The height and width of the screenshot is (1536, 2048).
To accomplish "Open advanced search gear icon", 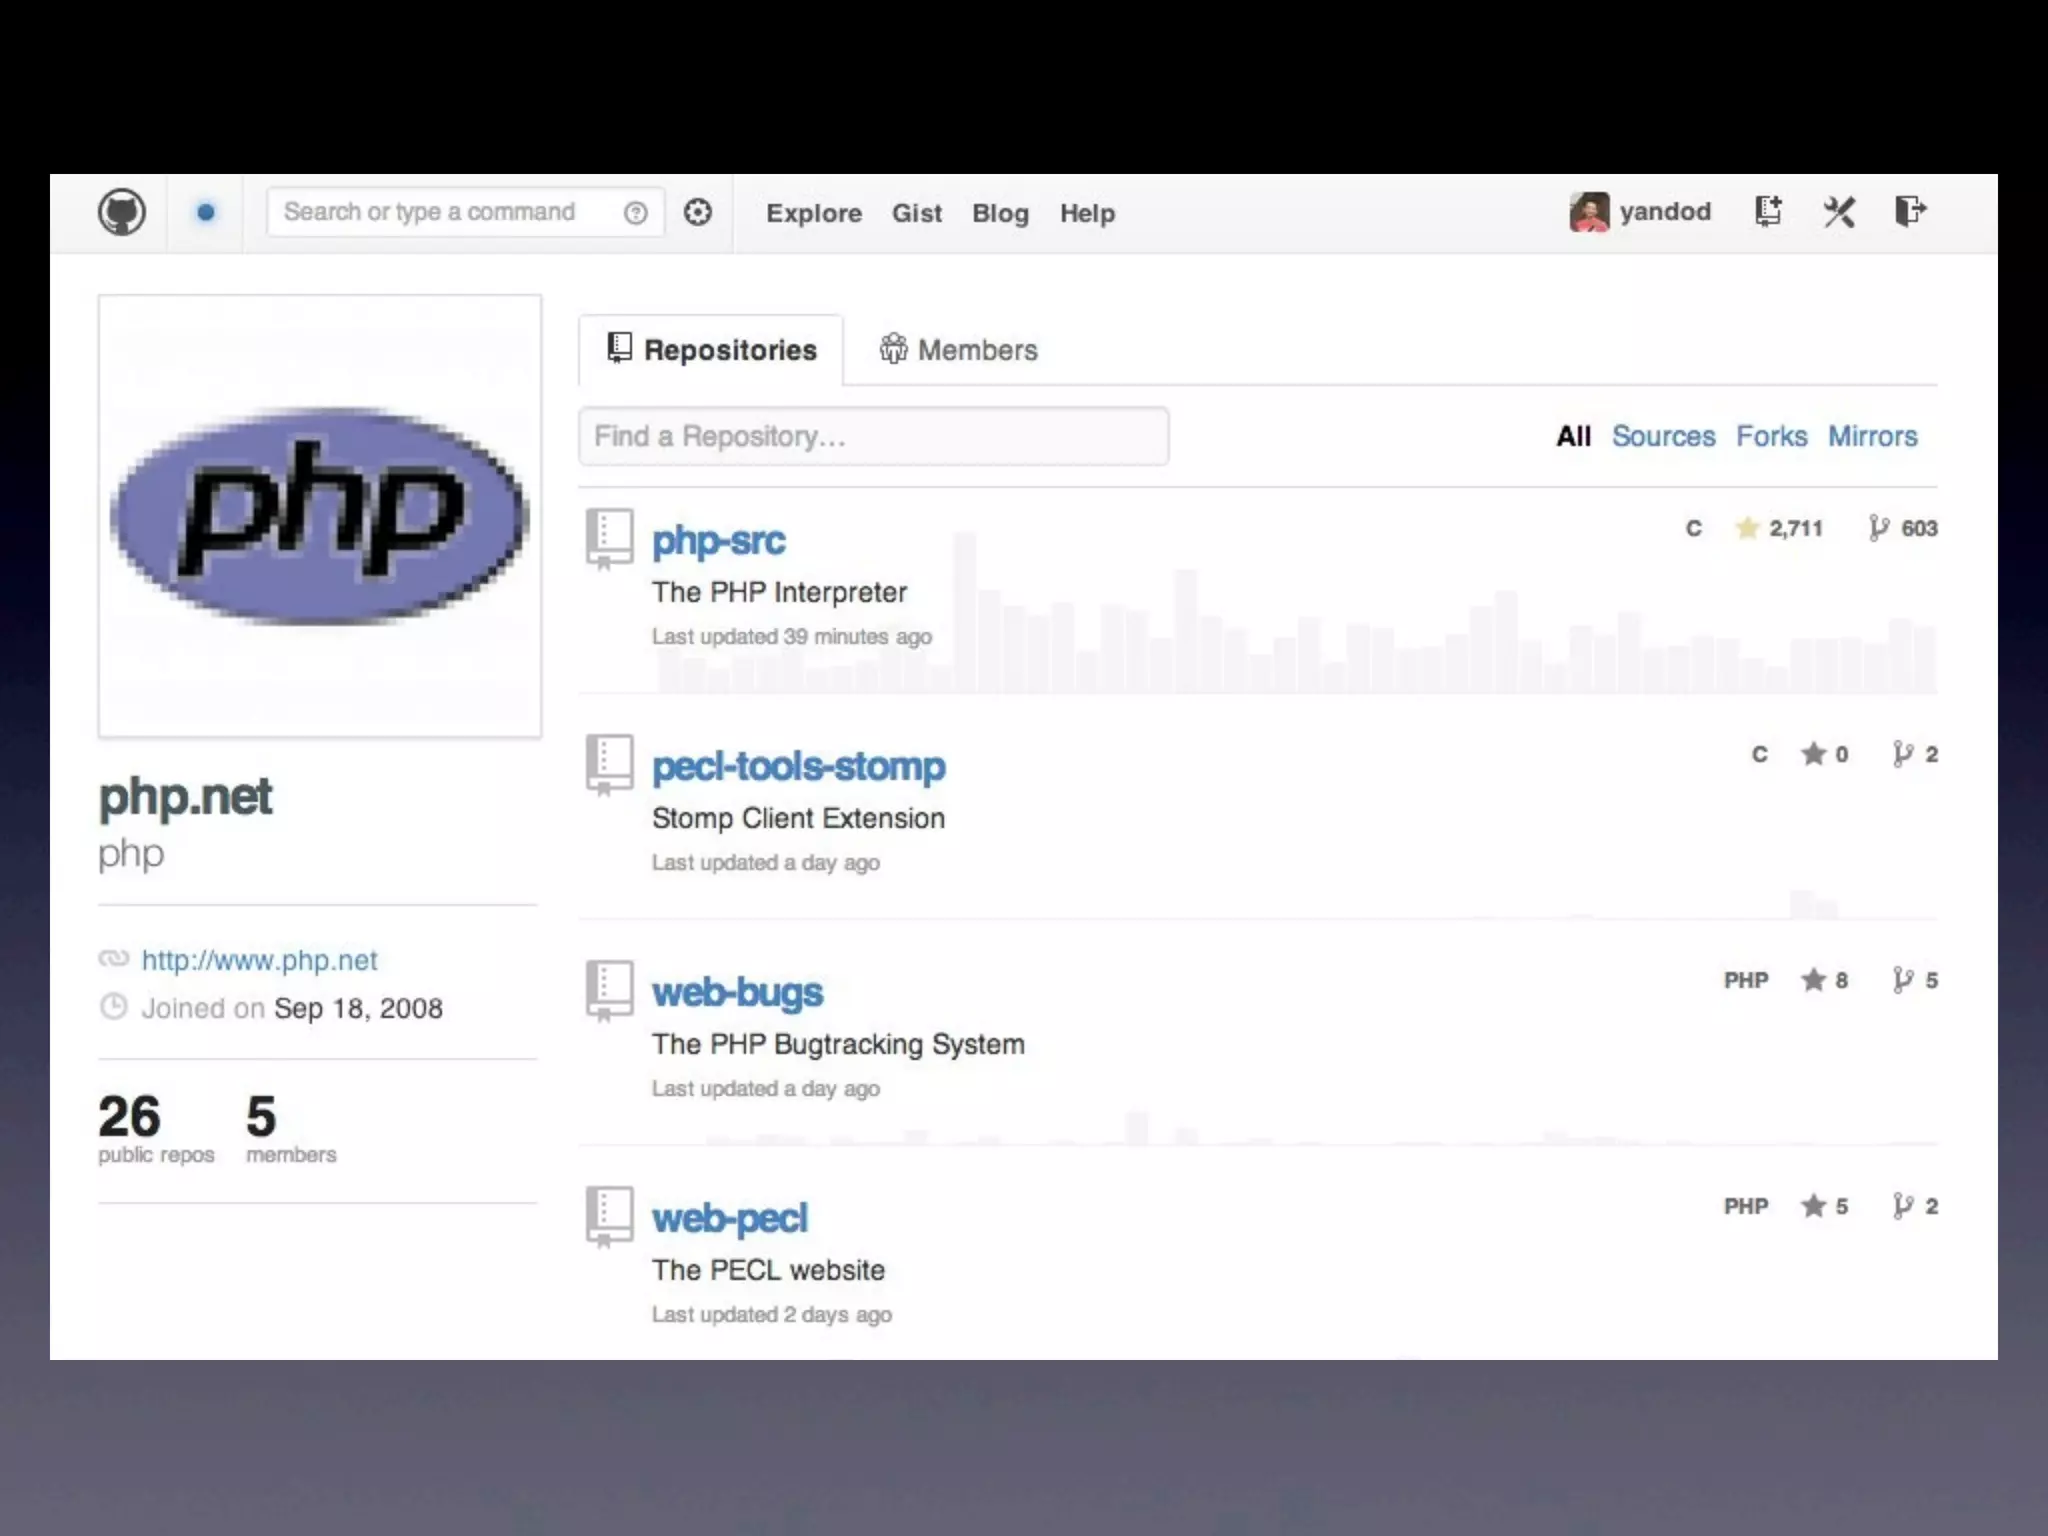I will click(698, 212).
